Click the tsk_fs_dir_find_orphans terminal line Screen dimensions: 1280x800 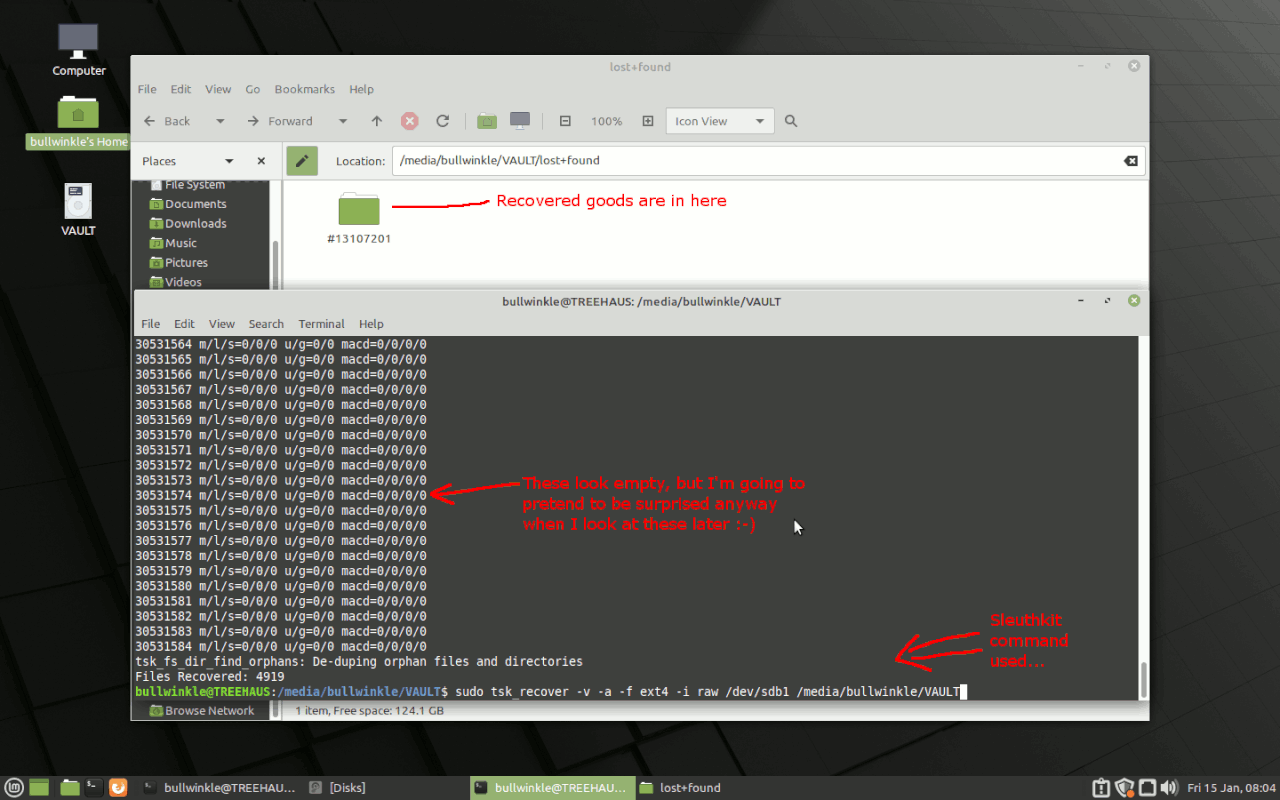click(358, 661)
